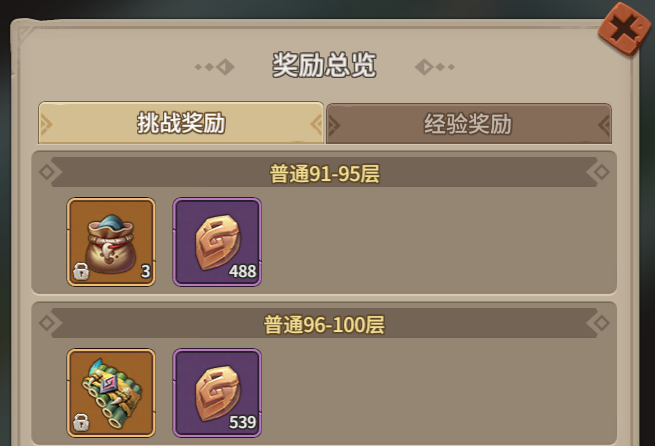Tap the treasure sack reward icon
The width and height of the screenshot is (655, 446).
click(x=111, y=242)
